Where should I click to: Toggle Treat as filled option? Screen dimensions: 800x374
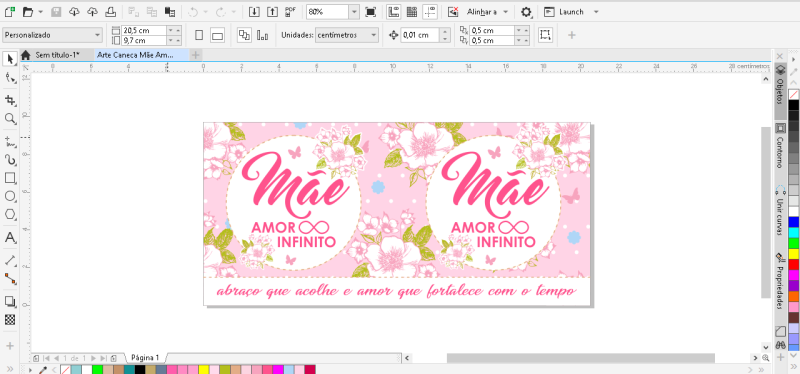tap(545, 35)
